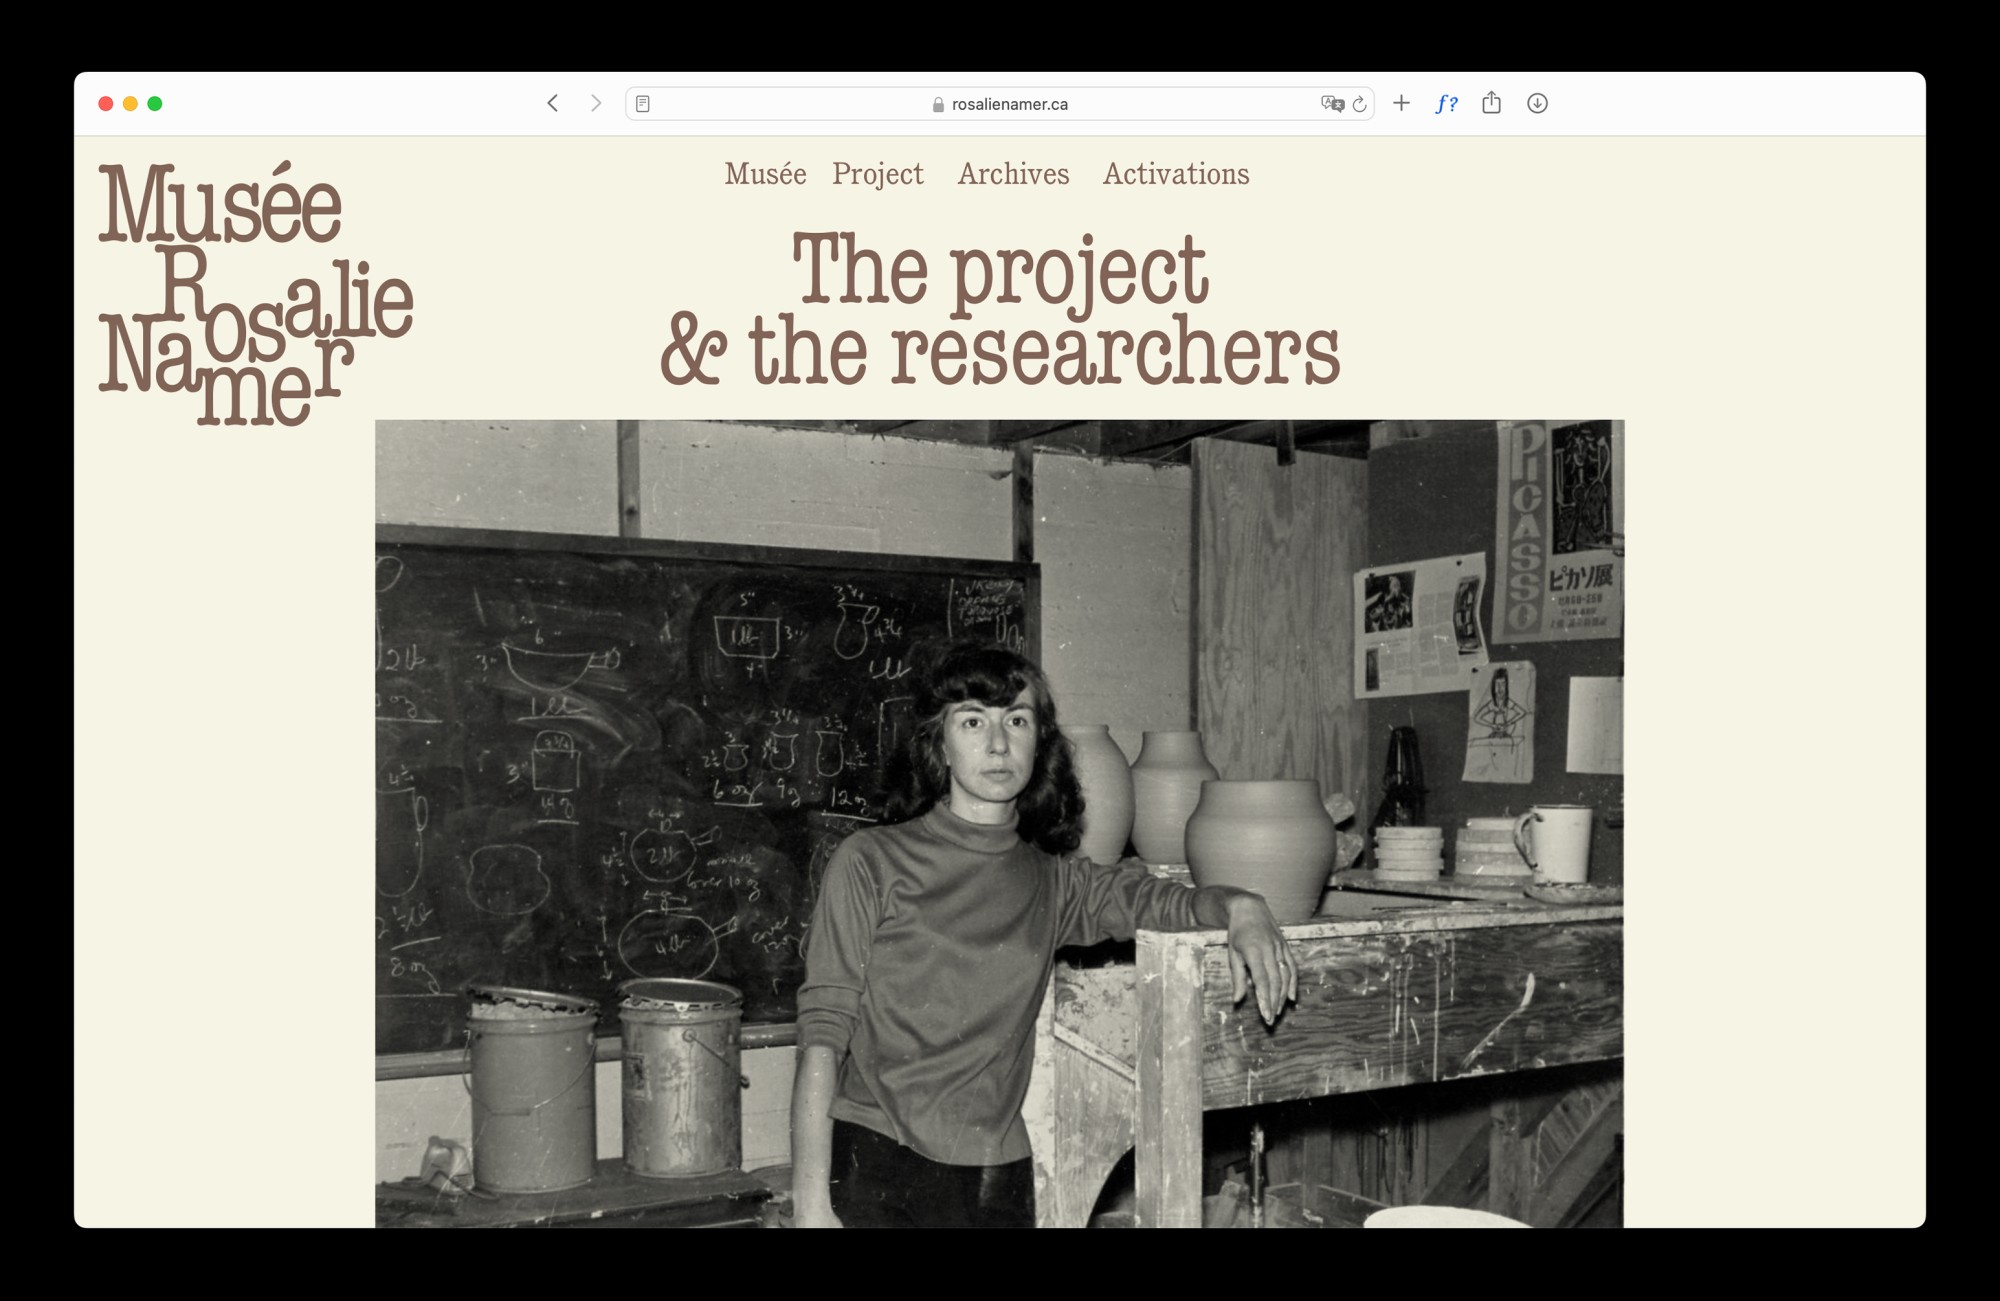Open the Share sheet icon

point(1491,103)
